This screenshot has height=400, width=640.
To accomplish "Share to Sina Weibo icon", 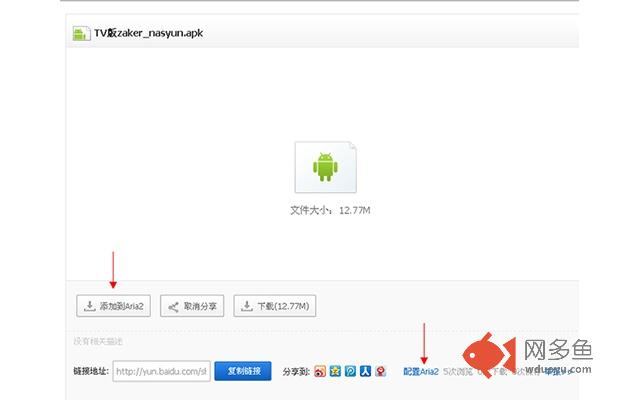I will [x=320, y=371].
